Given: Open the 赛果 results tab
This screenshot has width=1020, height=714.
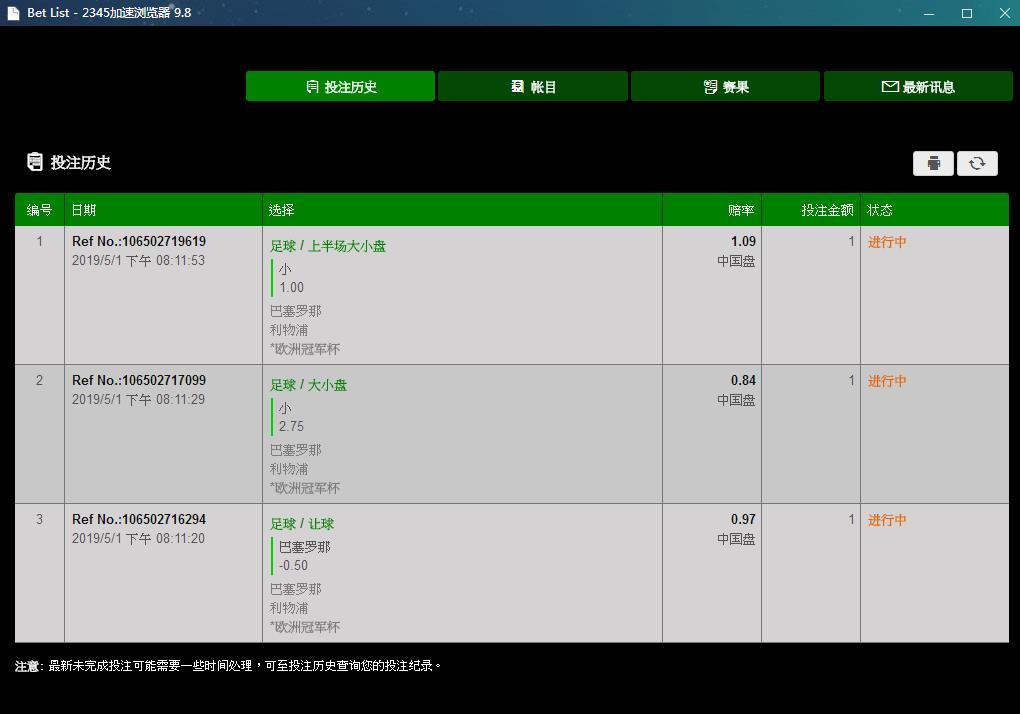Looking at the screenshot, I should (725, 86).
